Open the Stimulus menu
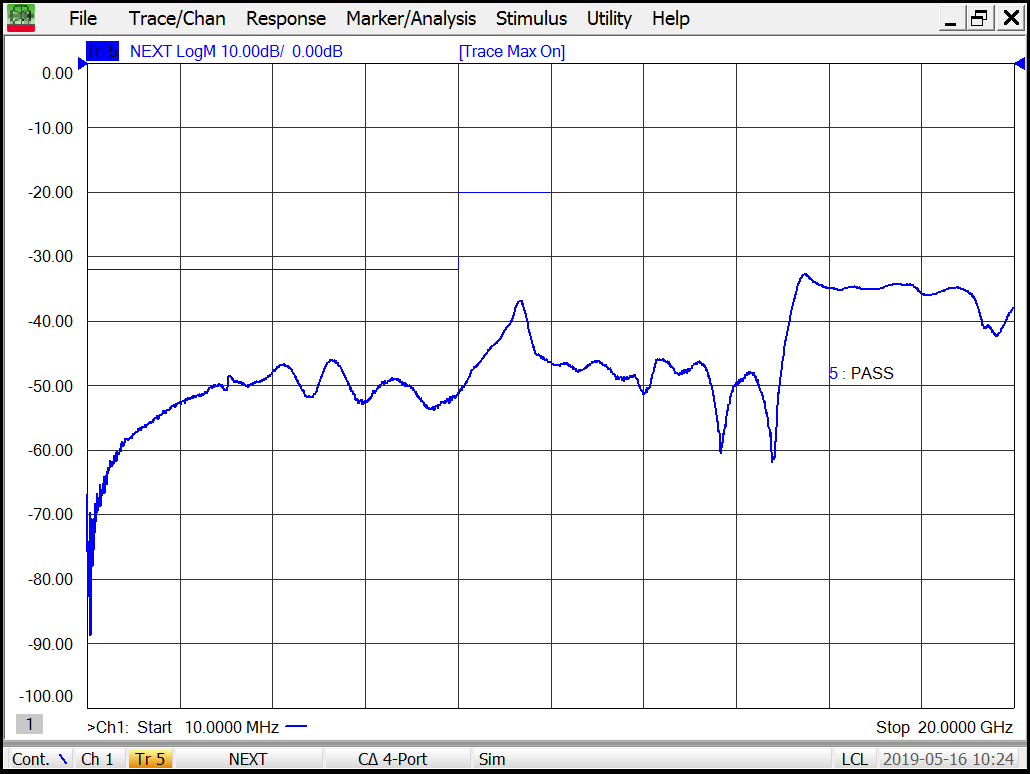The image size is (1030, 774). pyautogui.click(x=531, y=18)
